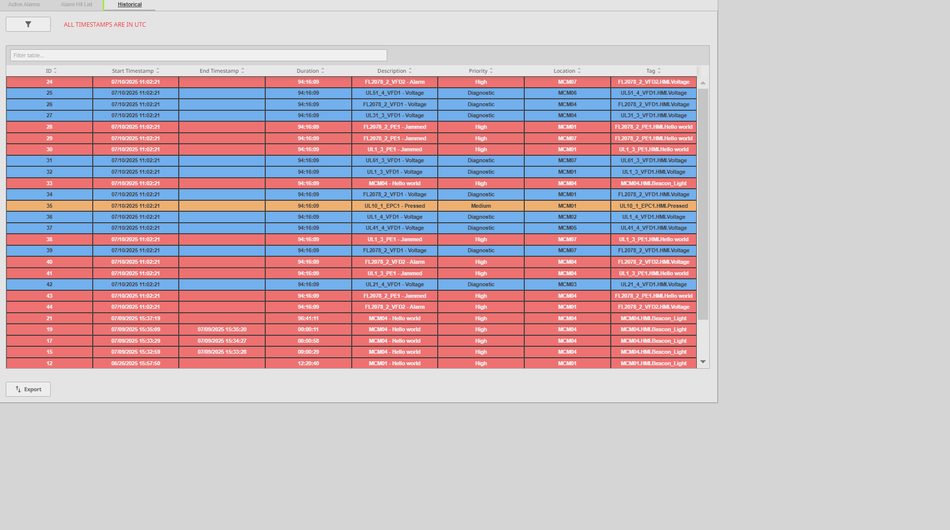This screenshot has height=530, width=950.
Task: Sort by Priority column arrows
Action: pos(491,71)
